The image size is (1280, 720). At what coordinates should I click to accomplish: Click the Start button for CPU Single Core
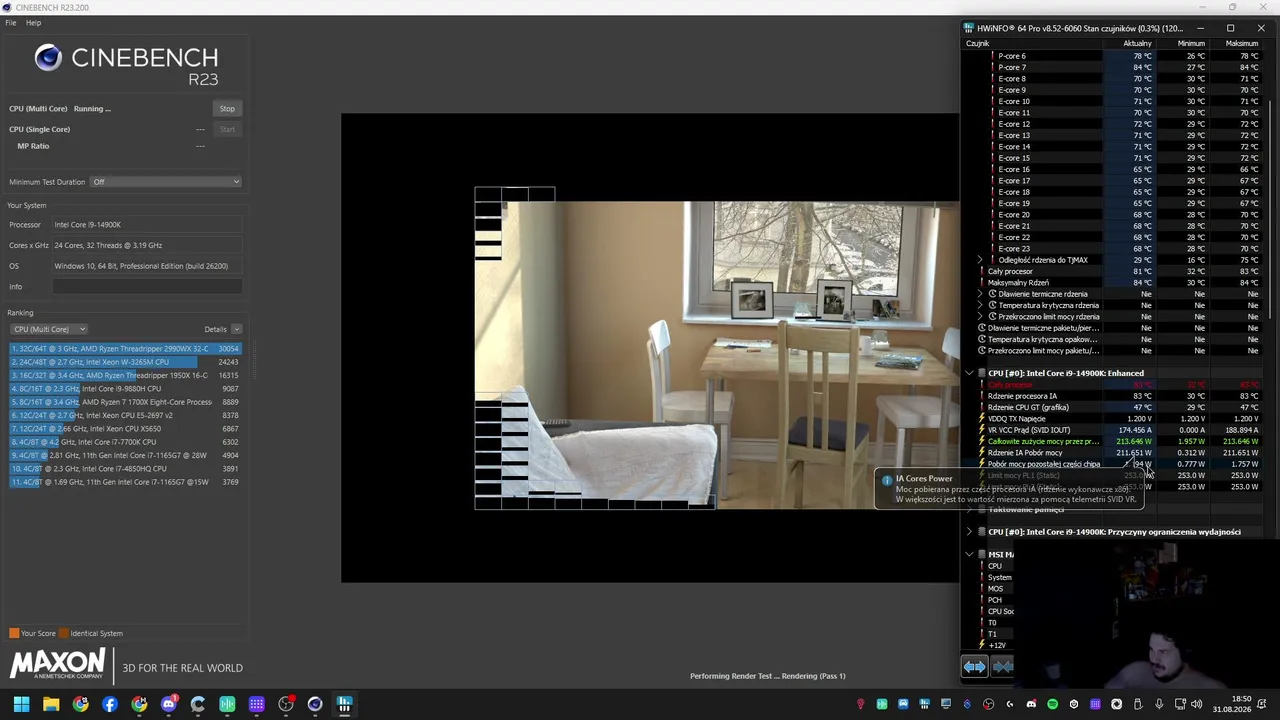click(x=227, y=129)
